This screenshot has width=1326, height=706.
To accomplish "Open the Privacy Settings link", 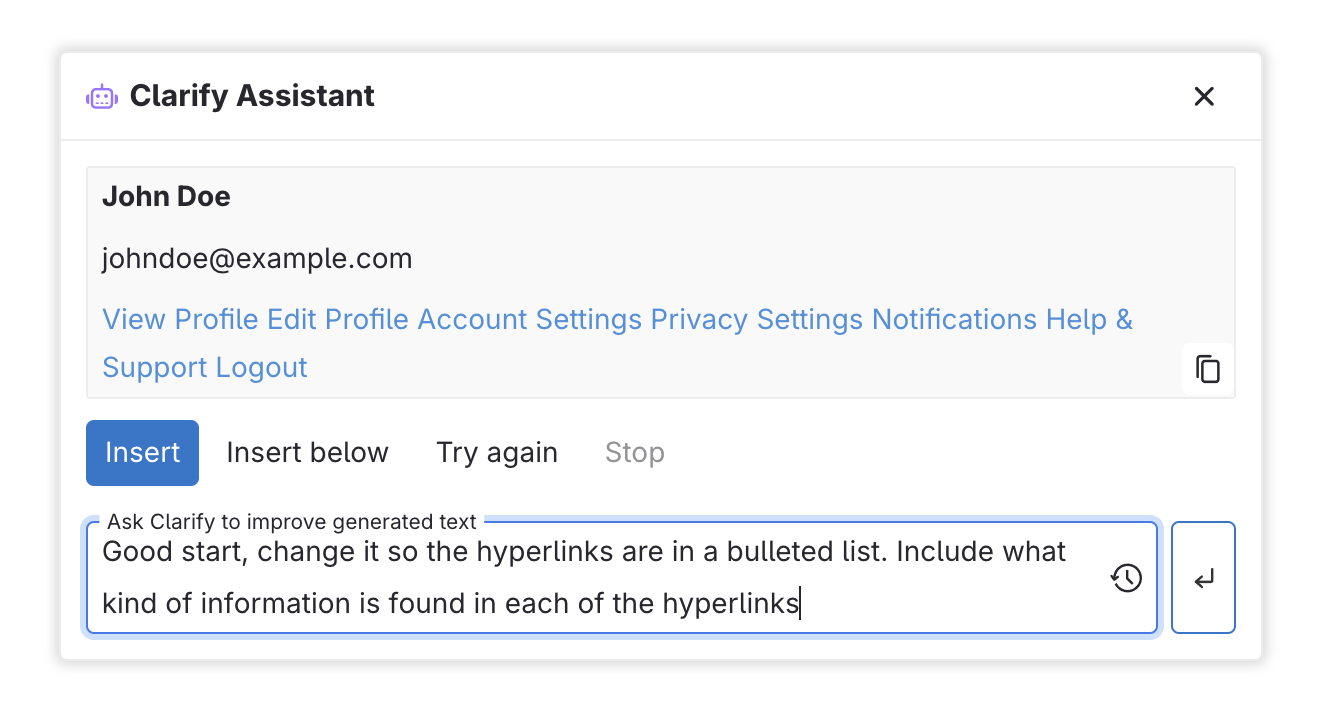I will pos(756,320).
